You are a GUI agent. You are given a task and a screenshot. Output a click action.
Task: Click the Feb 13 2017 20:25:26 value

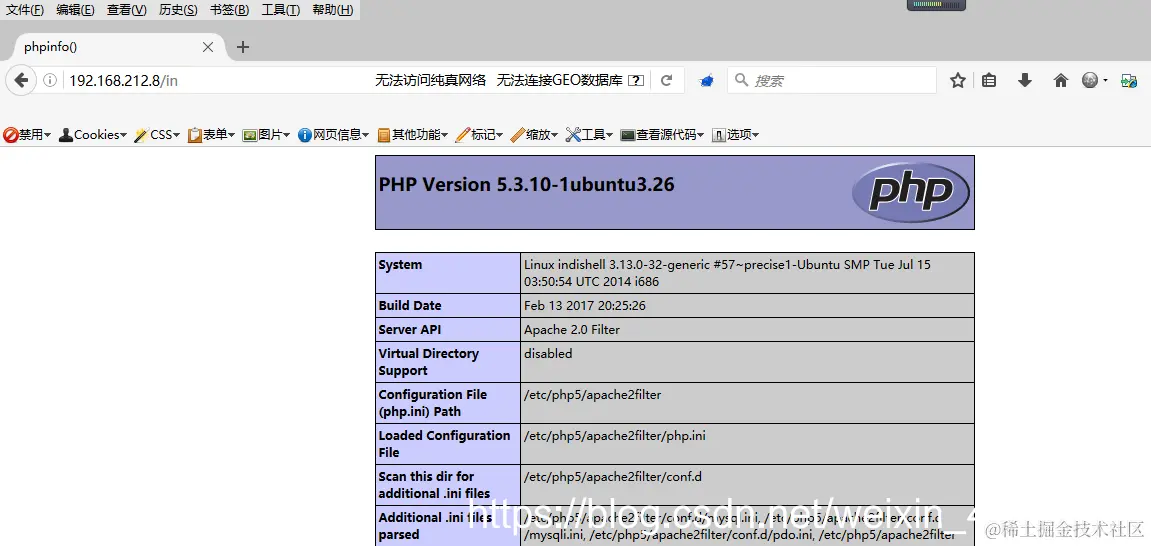pyautogui.click(x=585, y=306)
